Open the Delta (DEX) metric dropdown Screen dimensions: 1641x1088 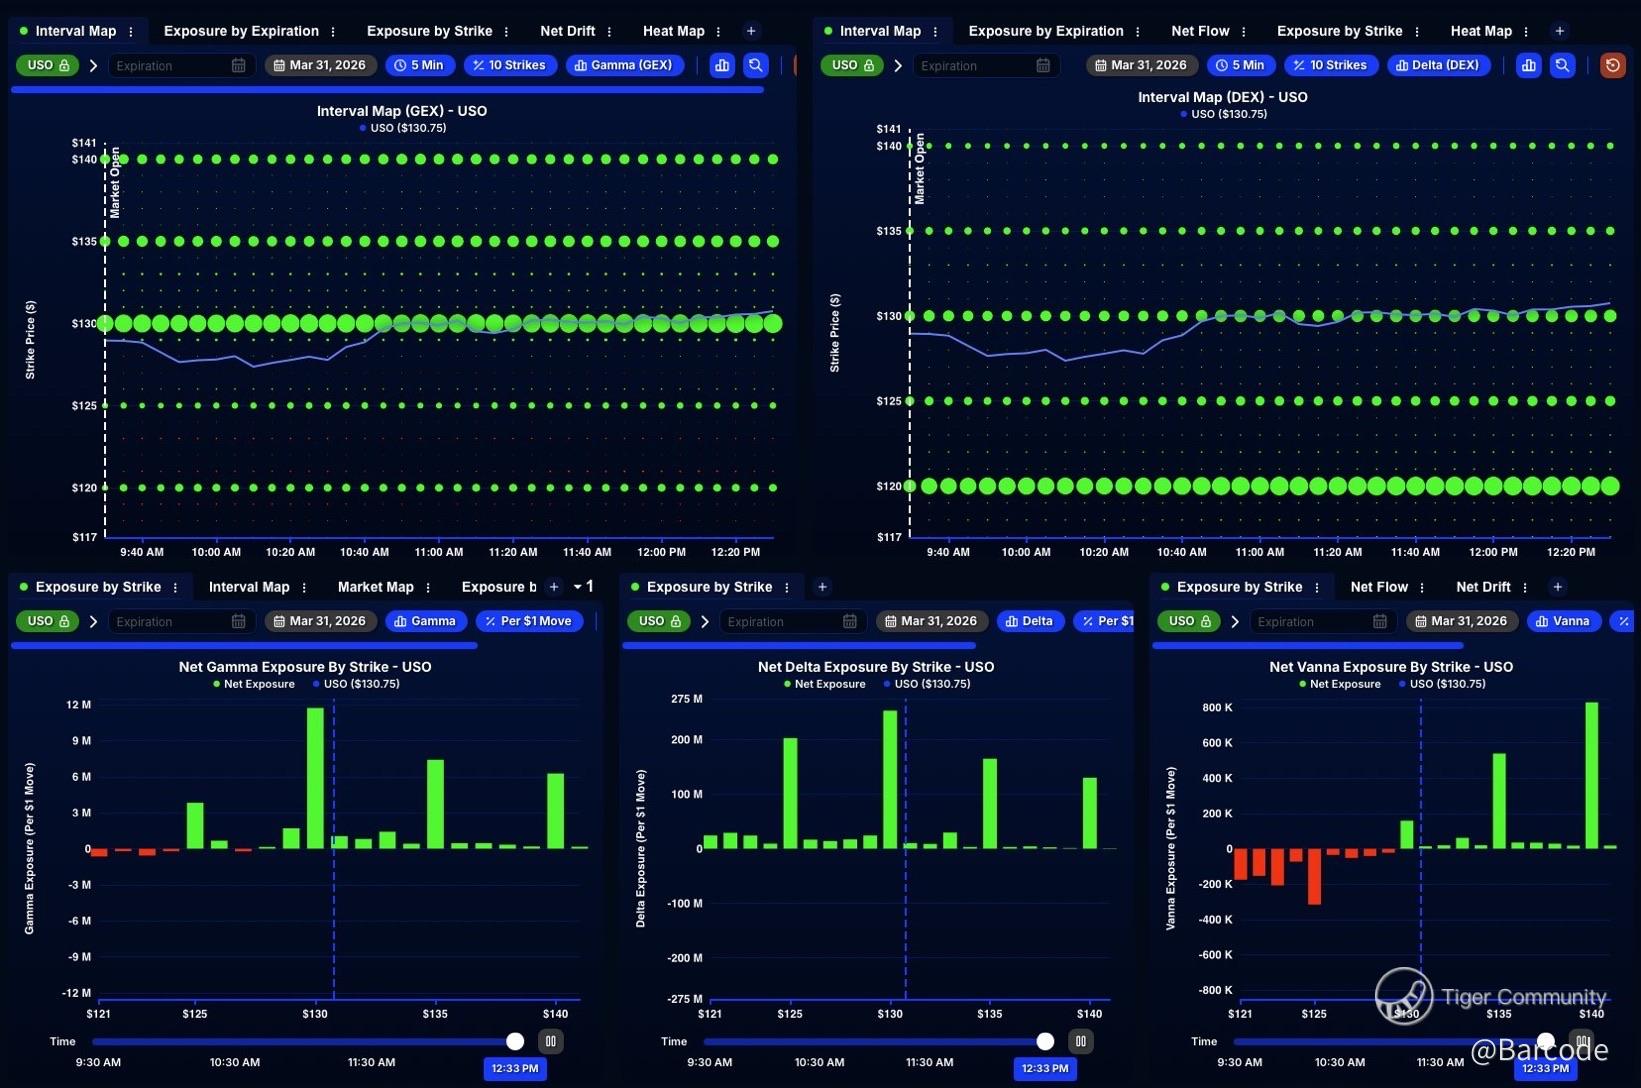pos(1438,65)
